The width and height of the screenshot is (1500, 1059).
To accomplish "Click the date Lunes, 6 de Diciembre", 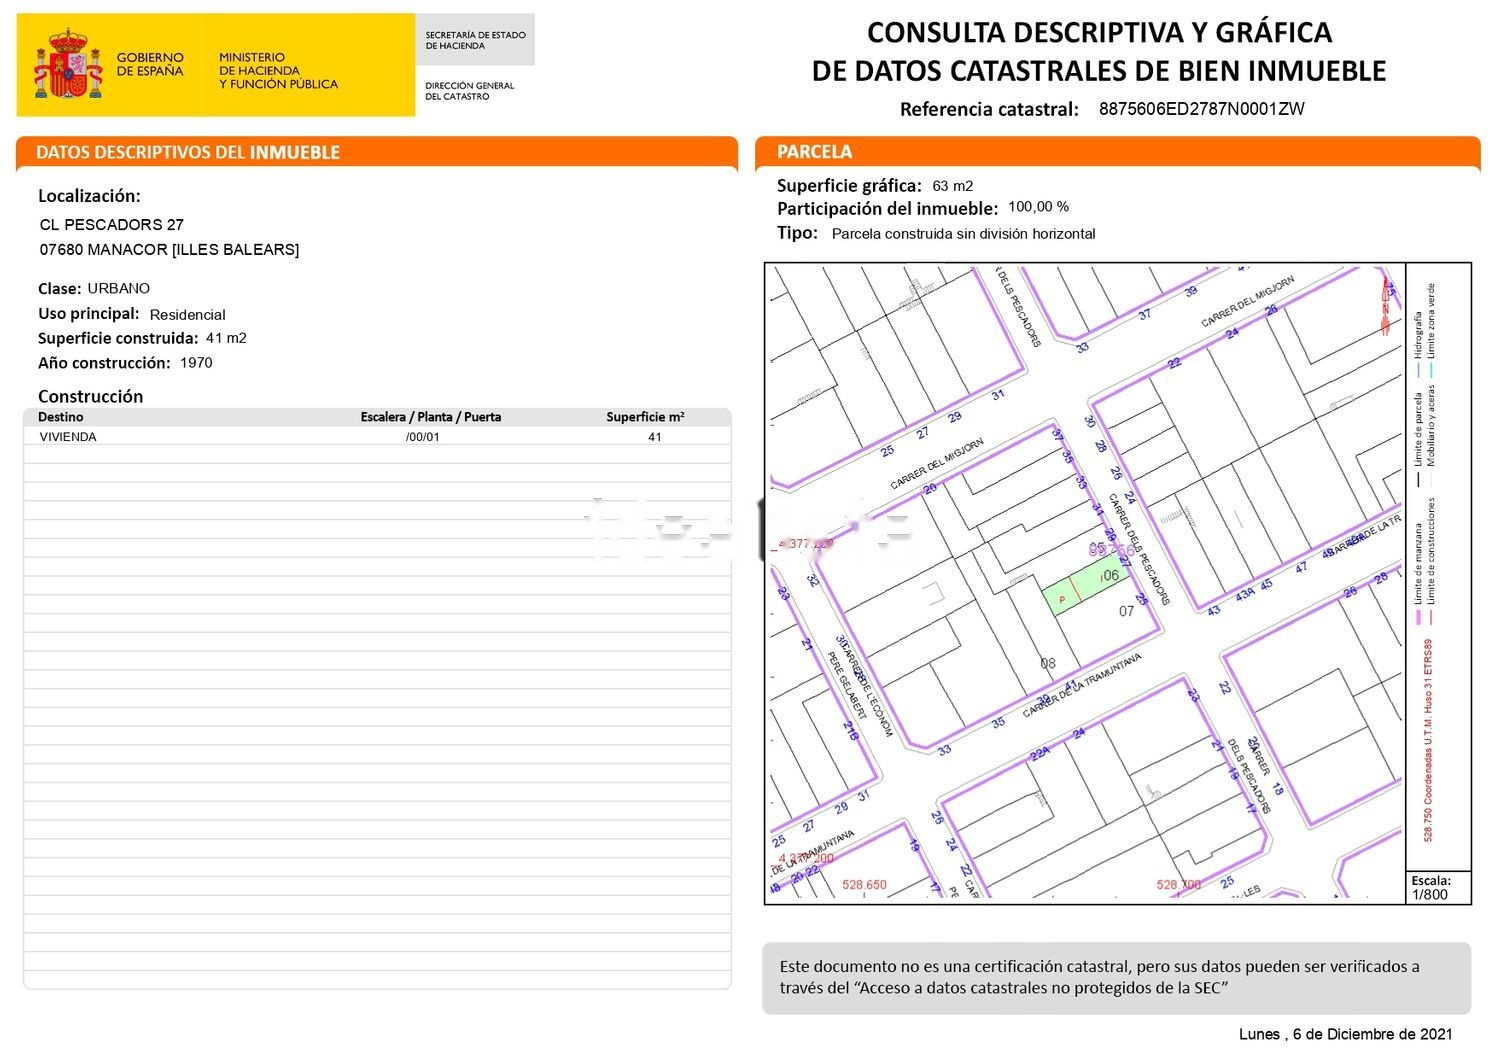I will pyautogui.click(x=1345, y=1034).
